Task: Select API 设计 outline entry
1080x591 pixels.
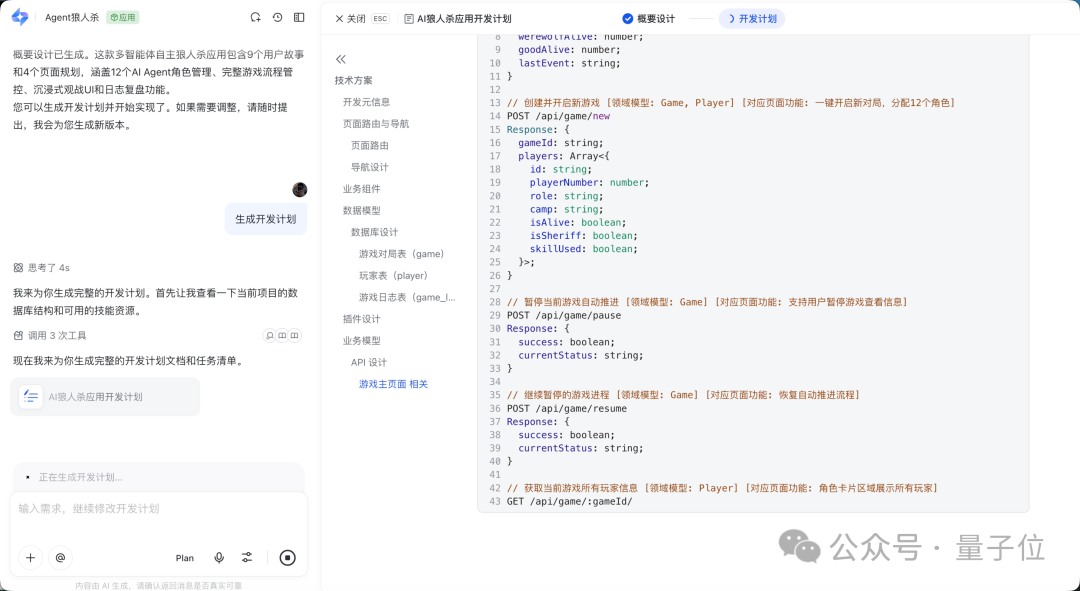Action: click(x=368, y=362)
